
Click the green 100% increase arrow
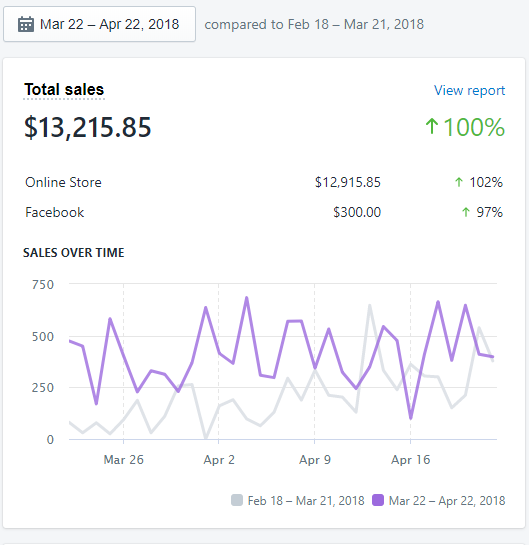(432, 126)
